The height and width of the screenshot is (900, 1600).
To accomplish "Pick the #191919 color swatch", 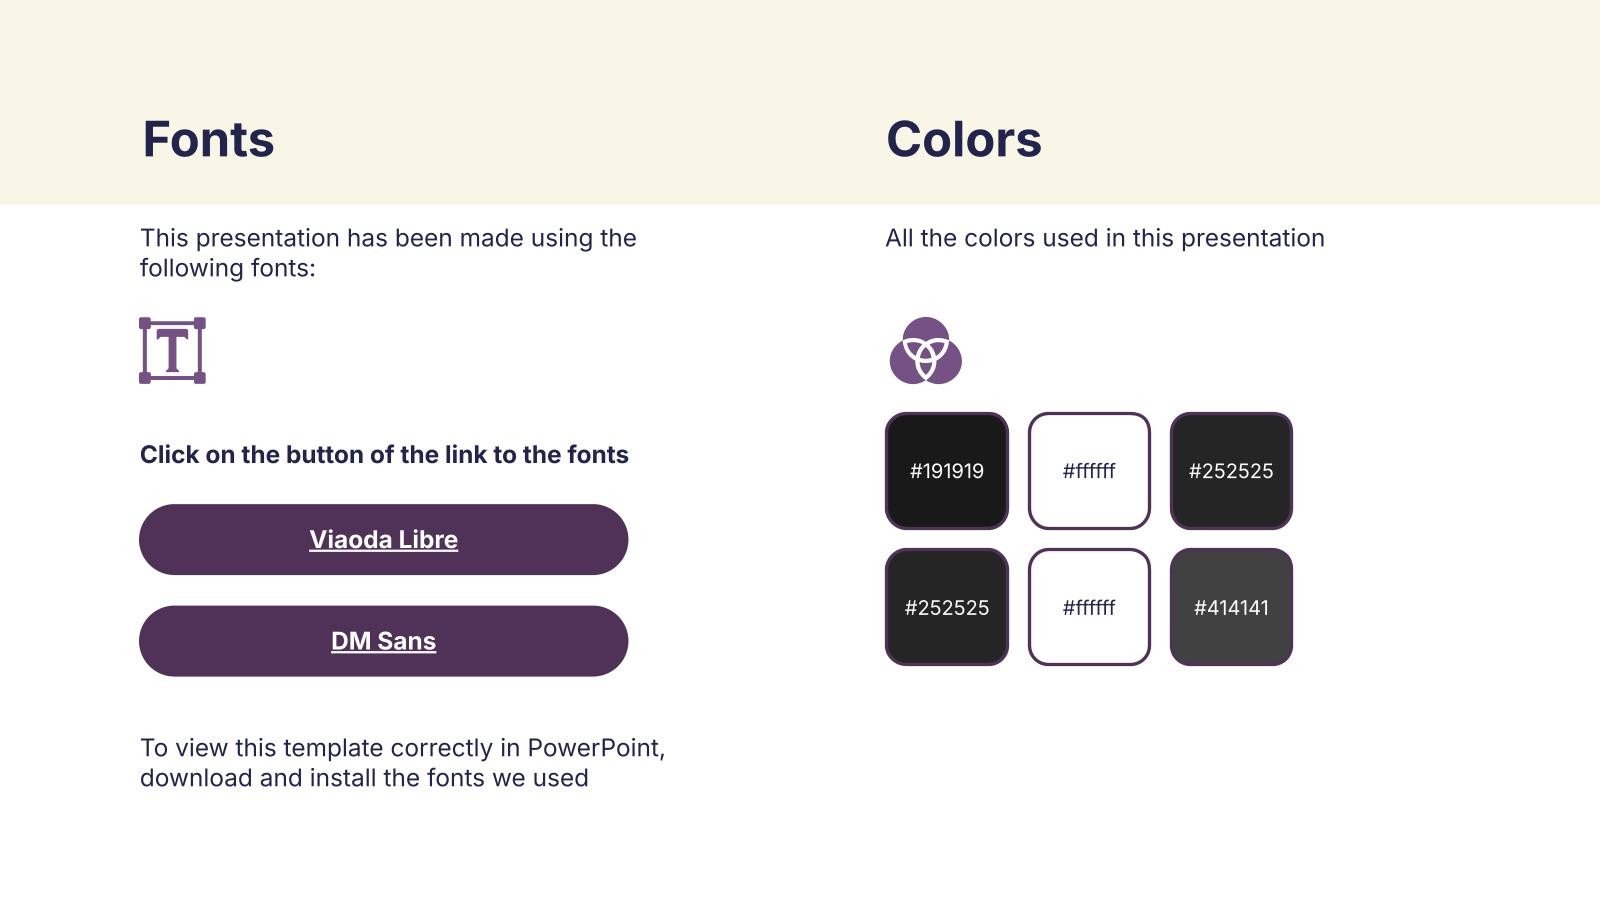I will click(947, 471).
